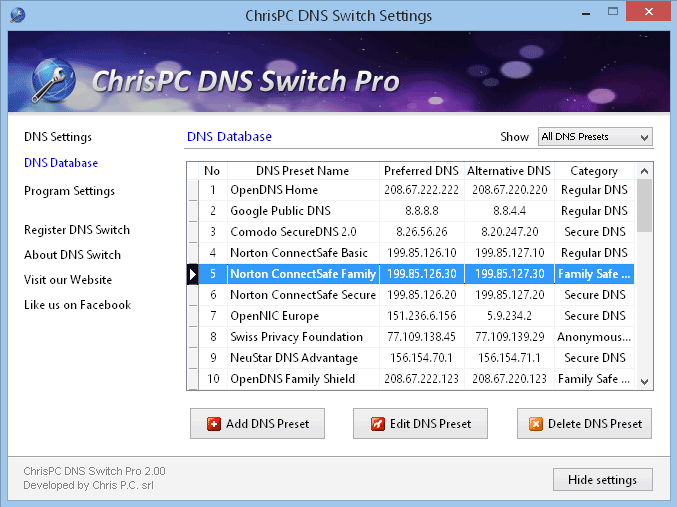The height and width of the screenshot is (507, 677).
Task: Click the Delete DNS Preset button
Action: click(x=584, y=424)
